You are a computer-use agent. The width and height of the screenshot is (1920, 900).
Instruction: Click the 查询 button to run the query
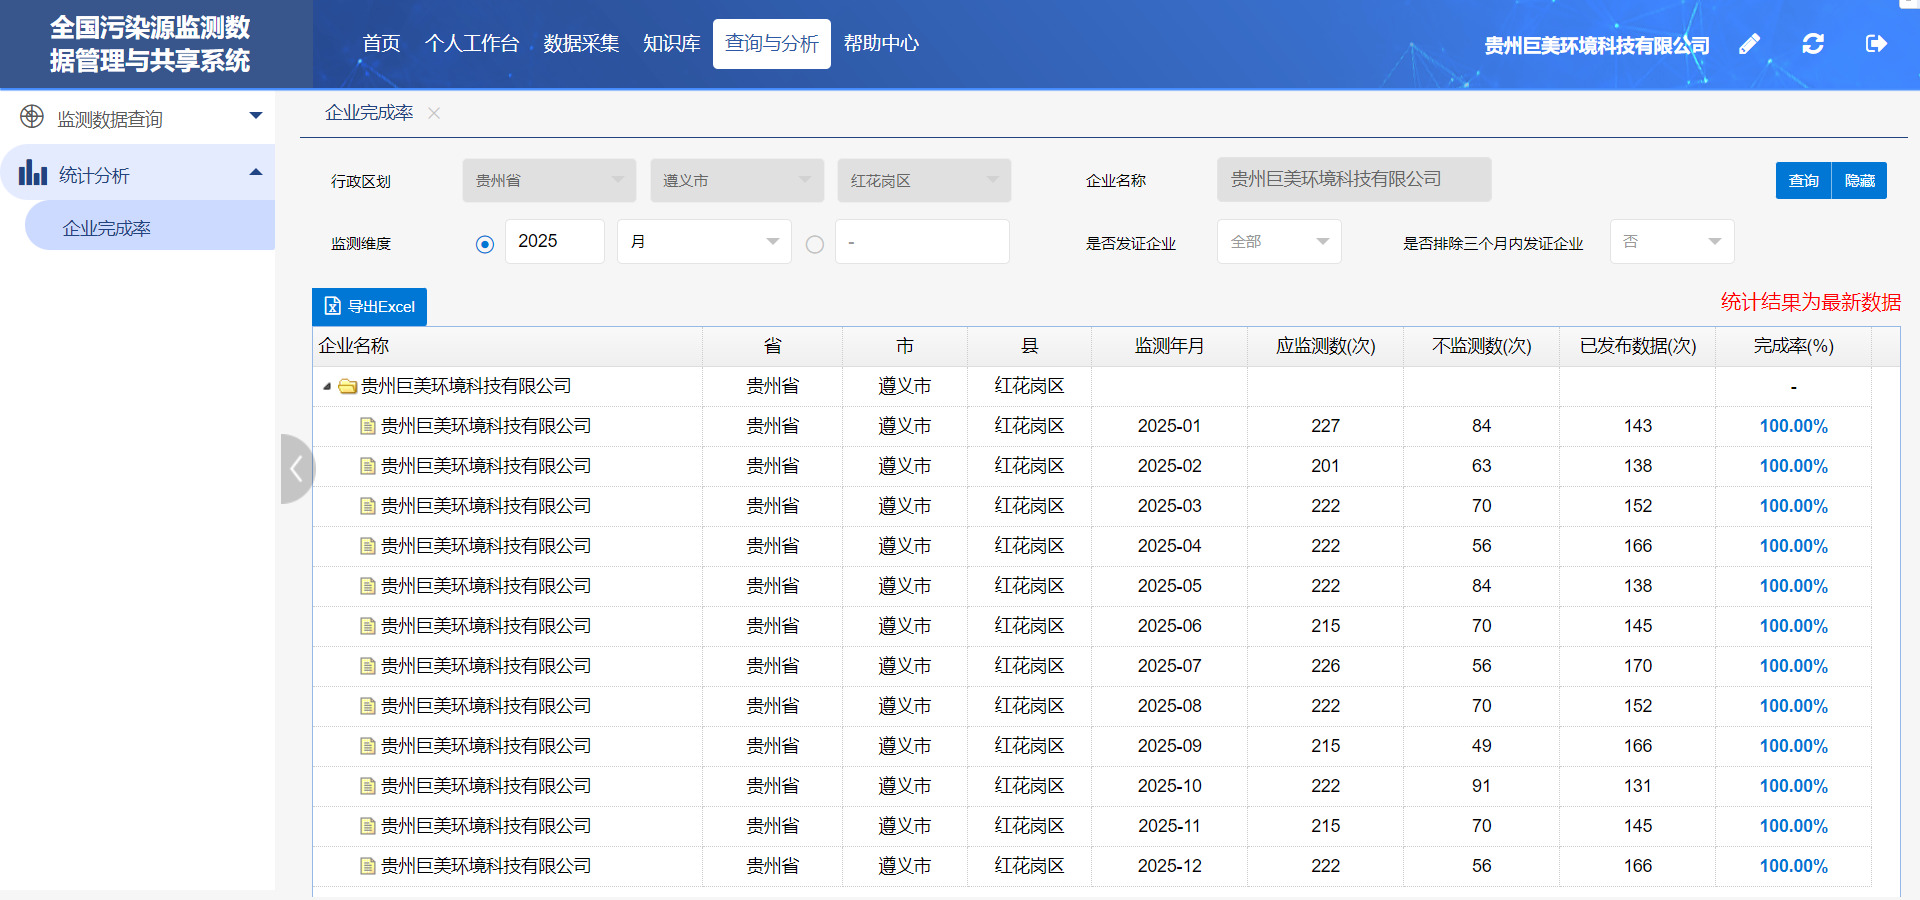click(1803, 180)
